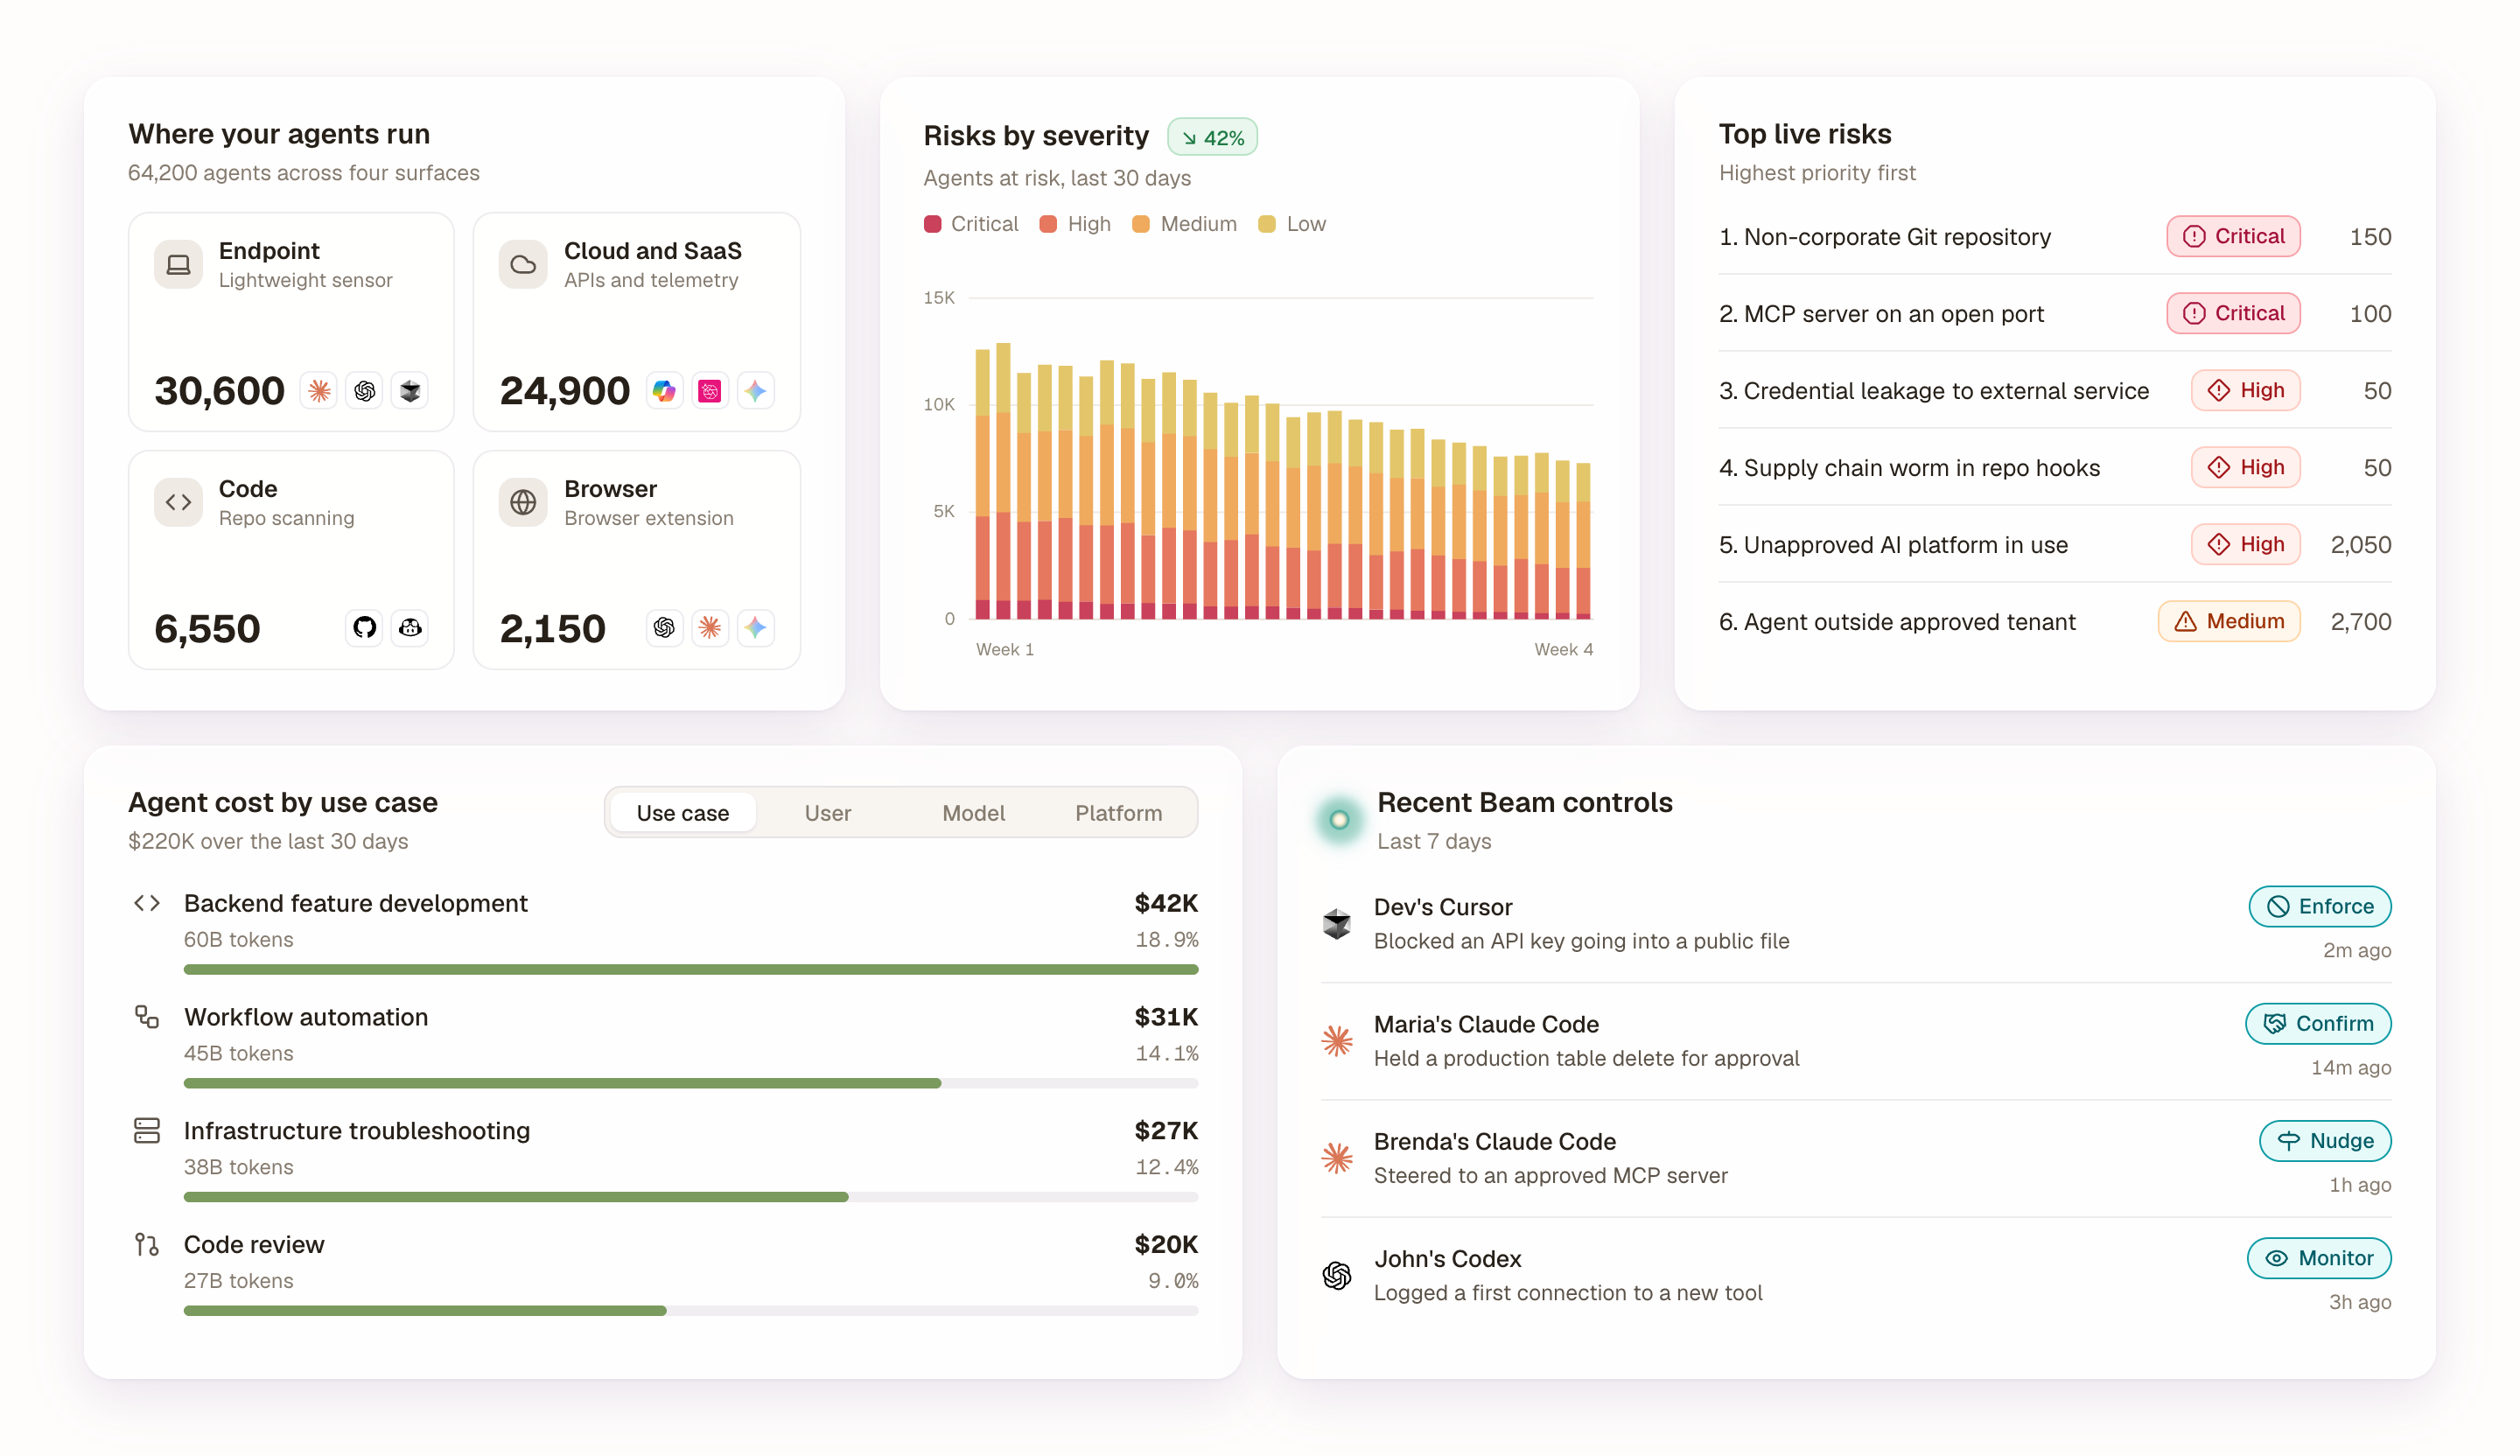This screenshot has height=1456, width=2520.
Task: Click the Workflow automation progress bar
Action: tap(691, 1084)
